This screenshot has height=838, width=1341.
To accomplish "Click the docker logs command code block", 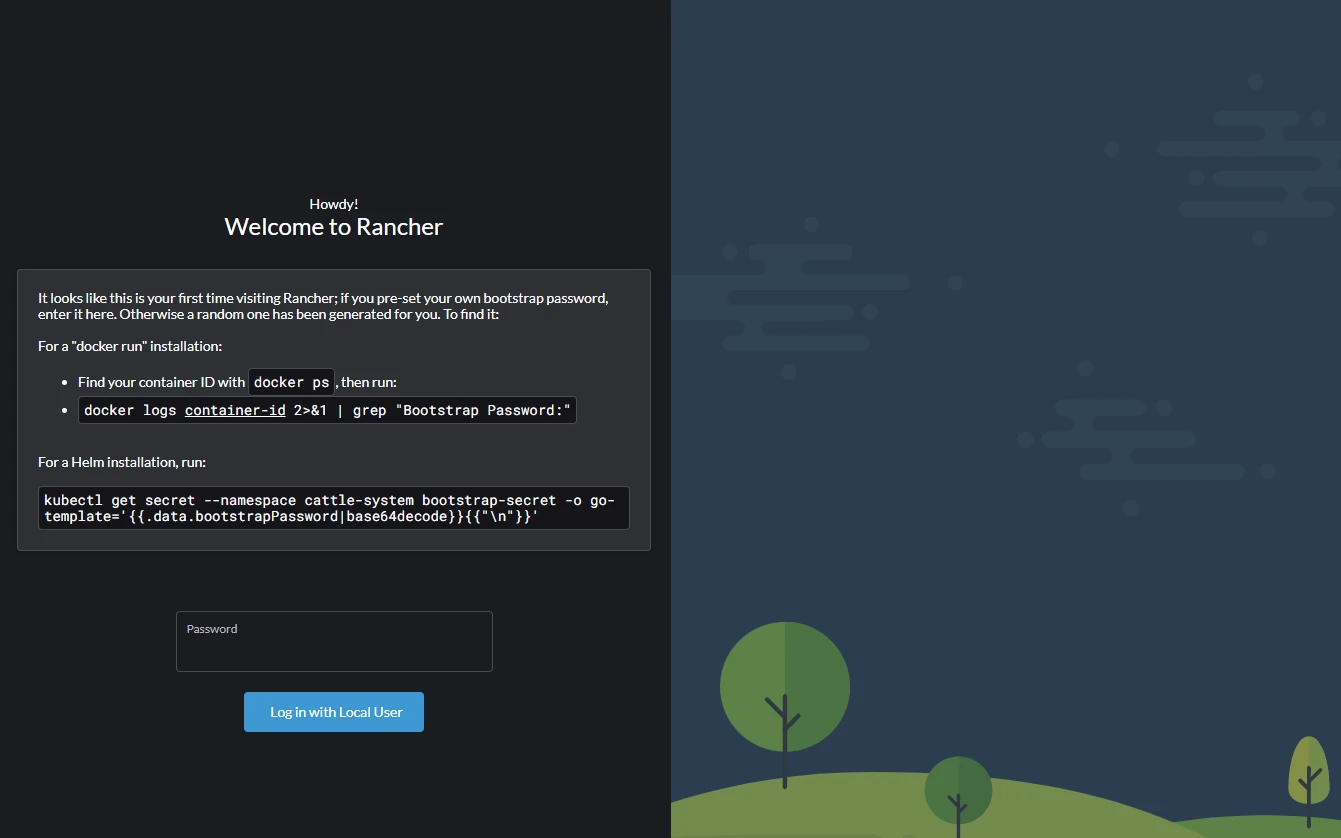I will 327,410.
